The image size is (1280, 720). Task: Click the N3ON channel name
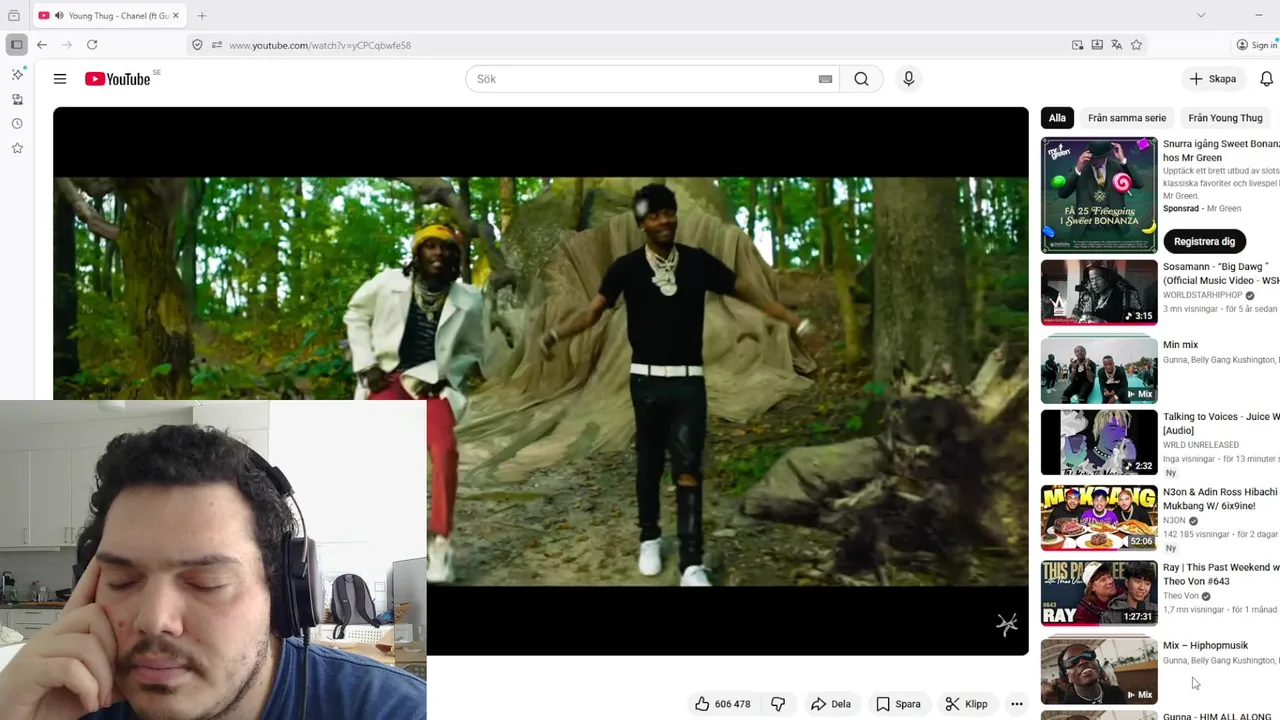[x=1174, y=520]
